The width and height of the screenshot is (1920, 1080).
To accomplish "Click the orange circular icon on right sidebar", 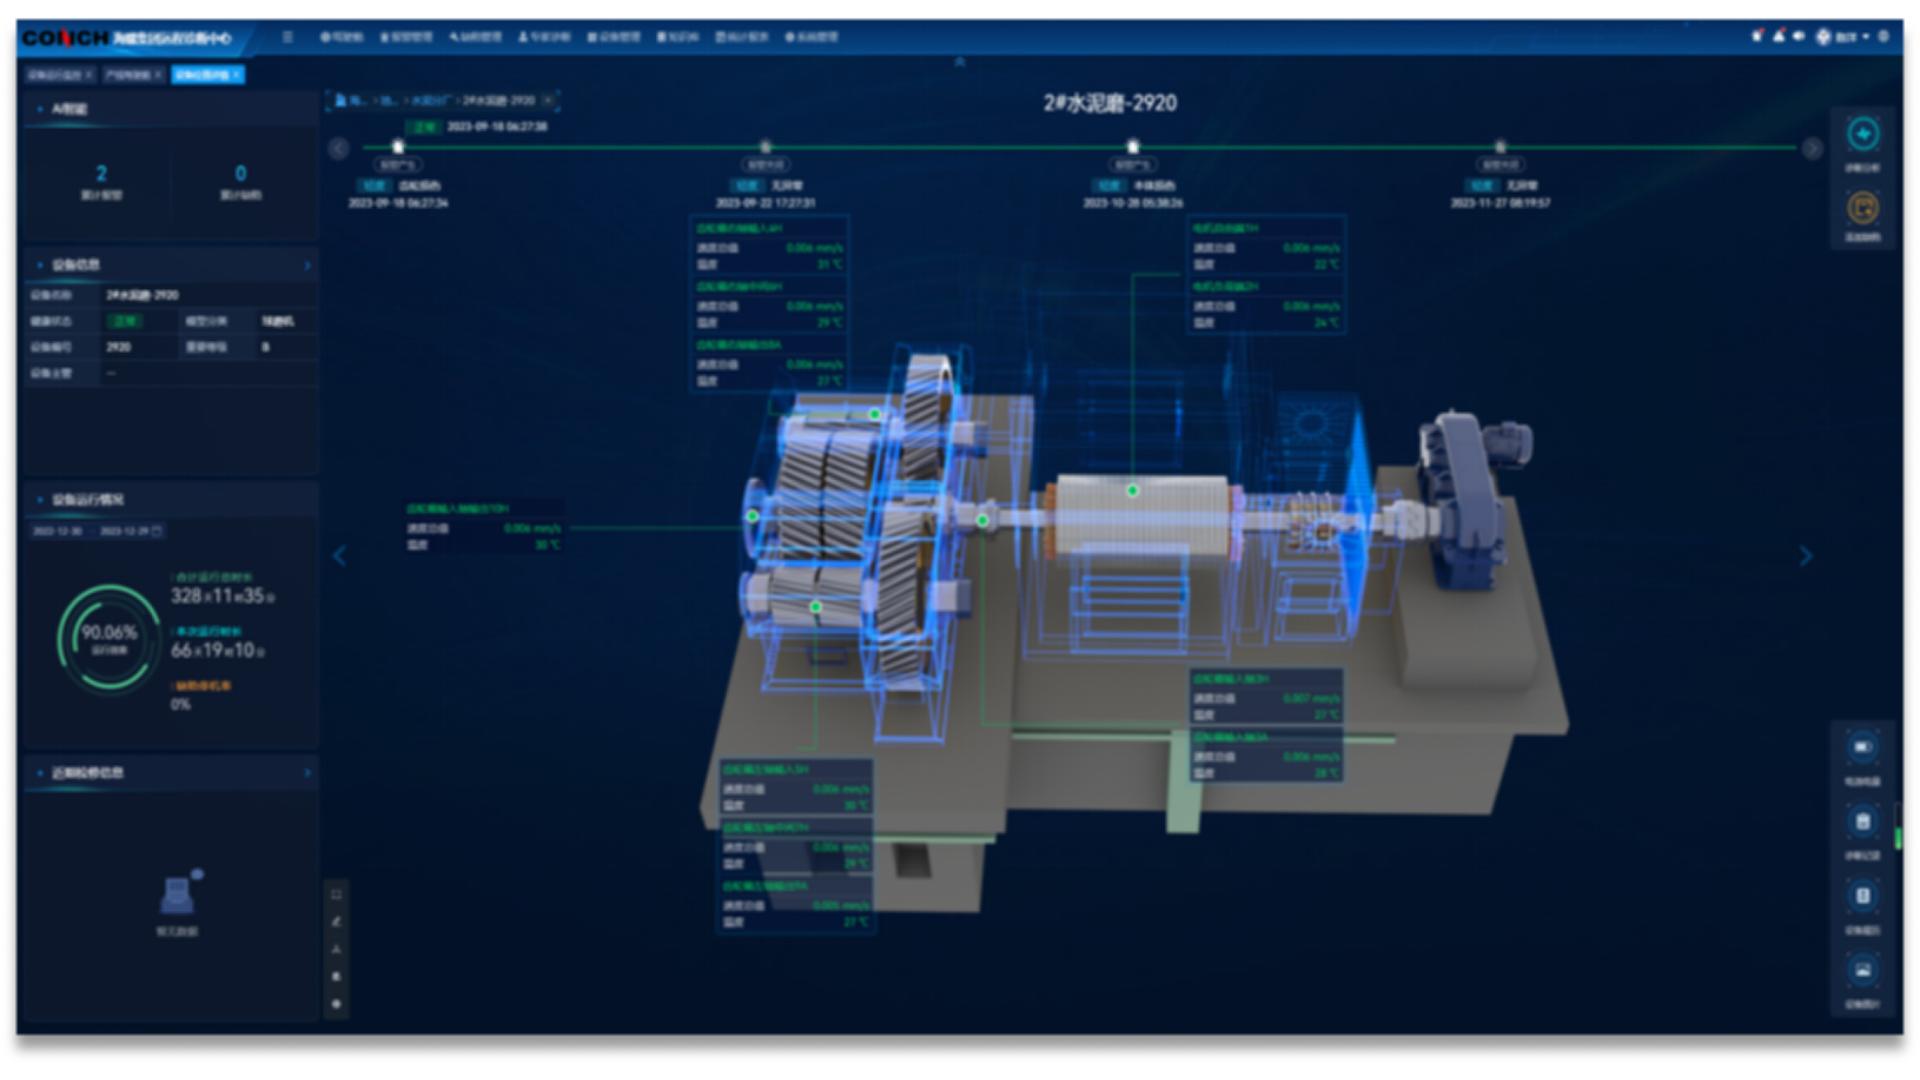I will pyautogui.click(x=1862, y=208).
